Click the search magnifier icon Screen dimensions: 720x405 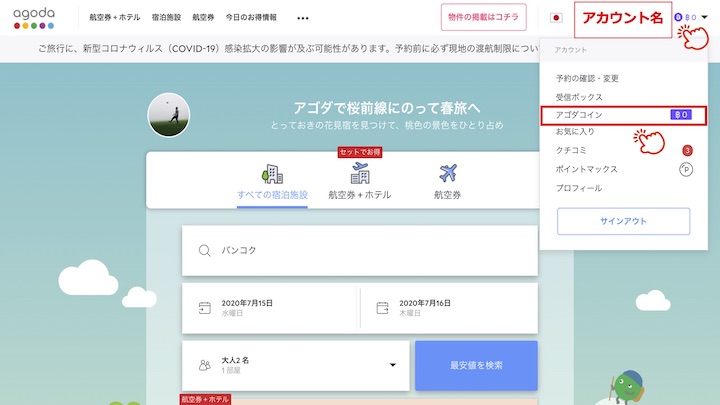(x=204, y=250)
